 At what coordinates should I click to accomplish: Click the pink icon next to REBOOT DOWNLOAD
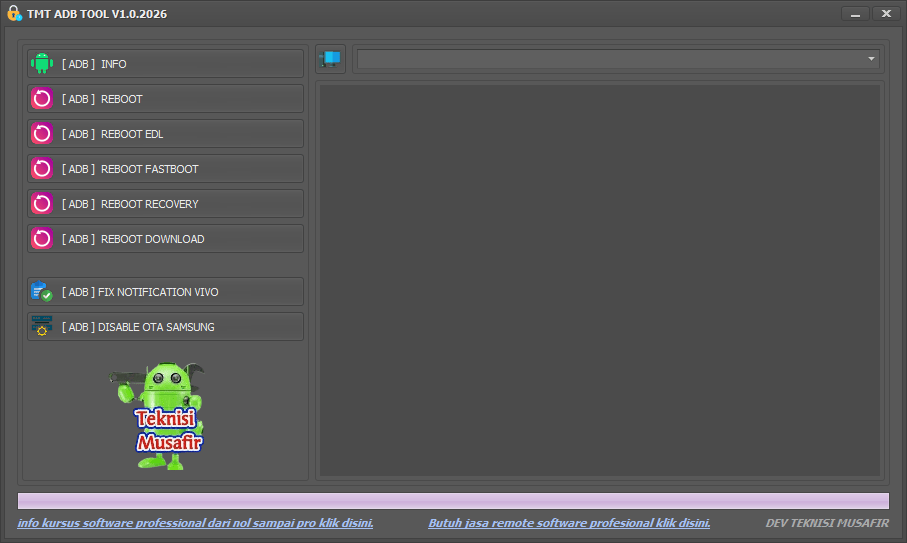[x=41, y=239]
